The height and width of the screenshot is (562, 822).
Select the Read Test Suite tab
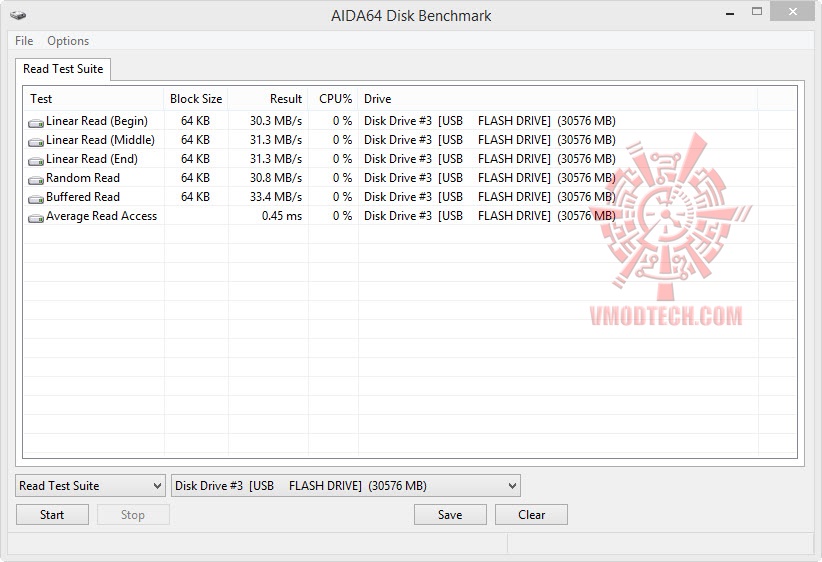[63, 69]
